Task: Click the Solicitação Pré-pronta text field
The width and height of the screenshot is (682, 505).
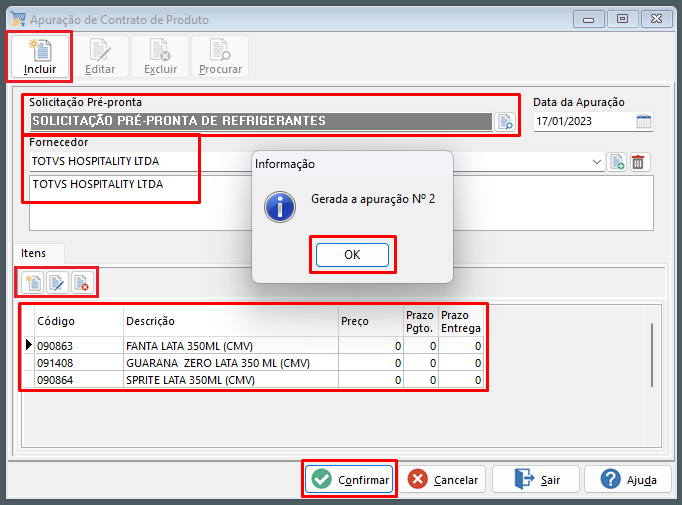Action: tap(261, 121)
